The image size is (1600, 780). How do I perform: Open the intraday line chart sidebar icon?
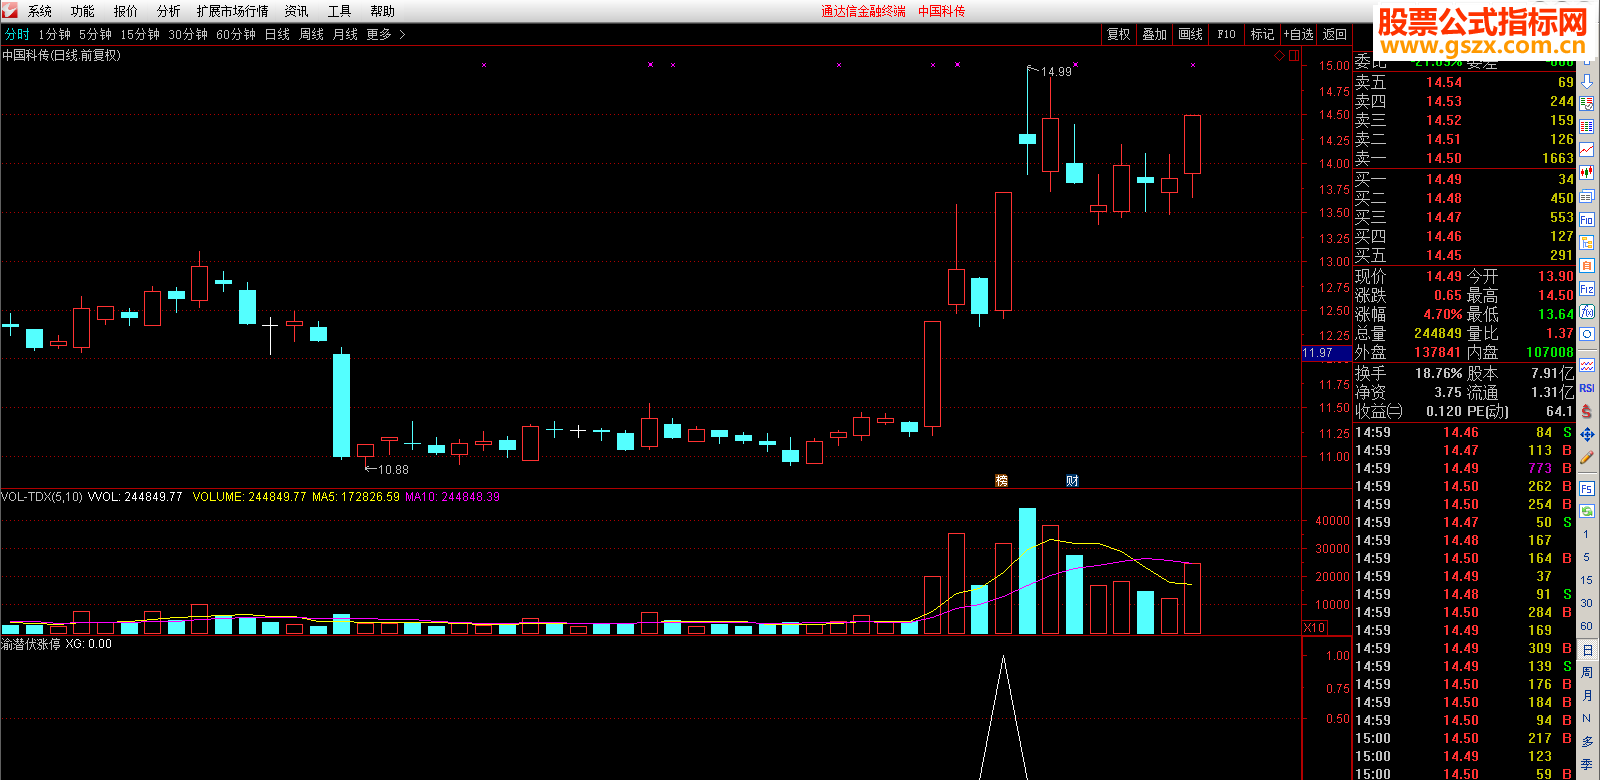coord(1587,149)
